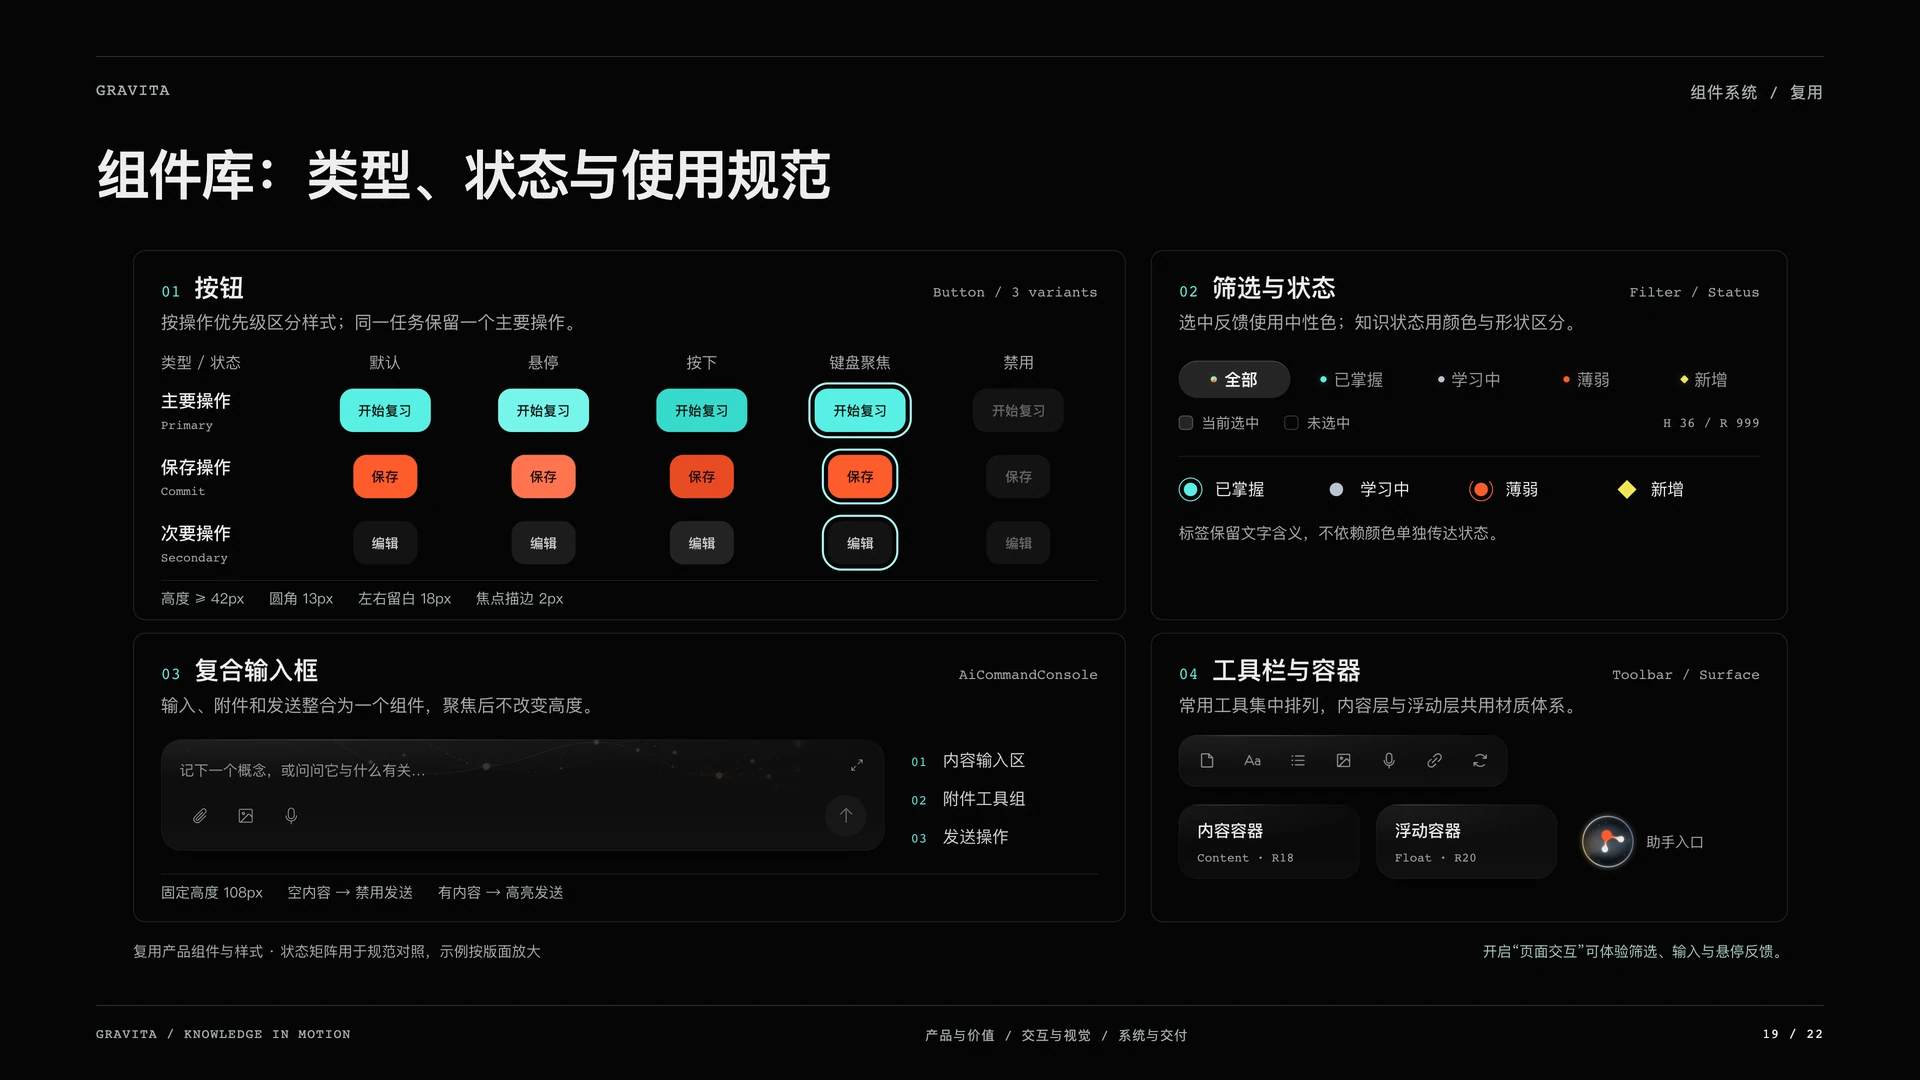Select the 学习中 status dot
Screen dimensions: 1920x1080
pyautogui.click(x=1336, y=489)
